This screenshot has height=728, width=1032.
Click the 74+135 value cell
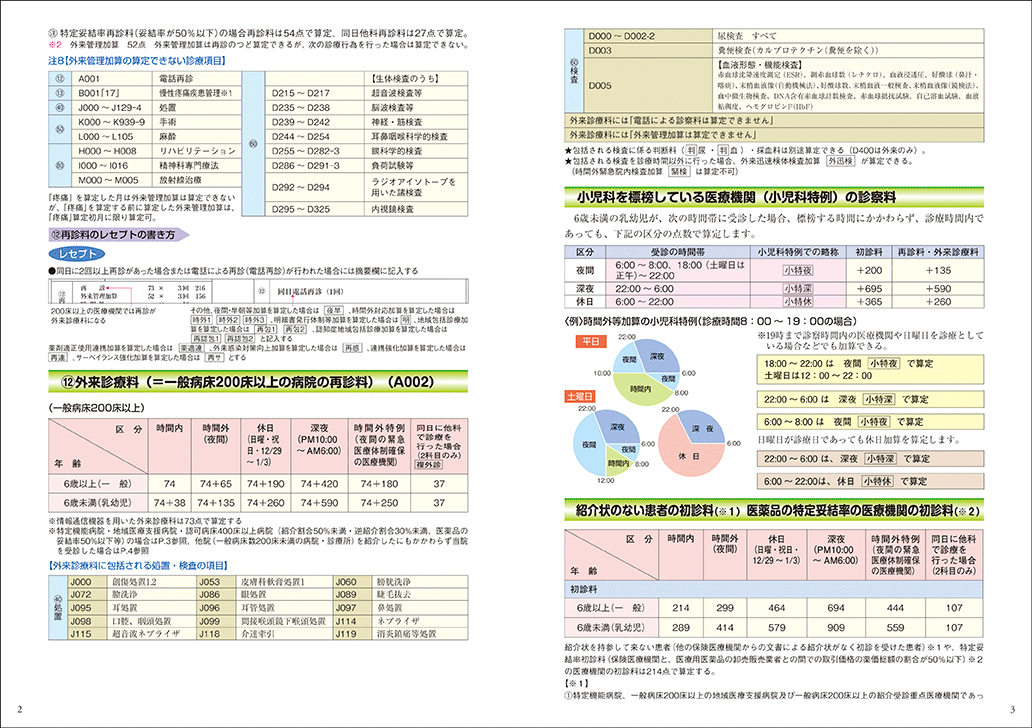(x=216, y=503)
